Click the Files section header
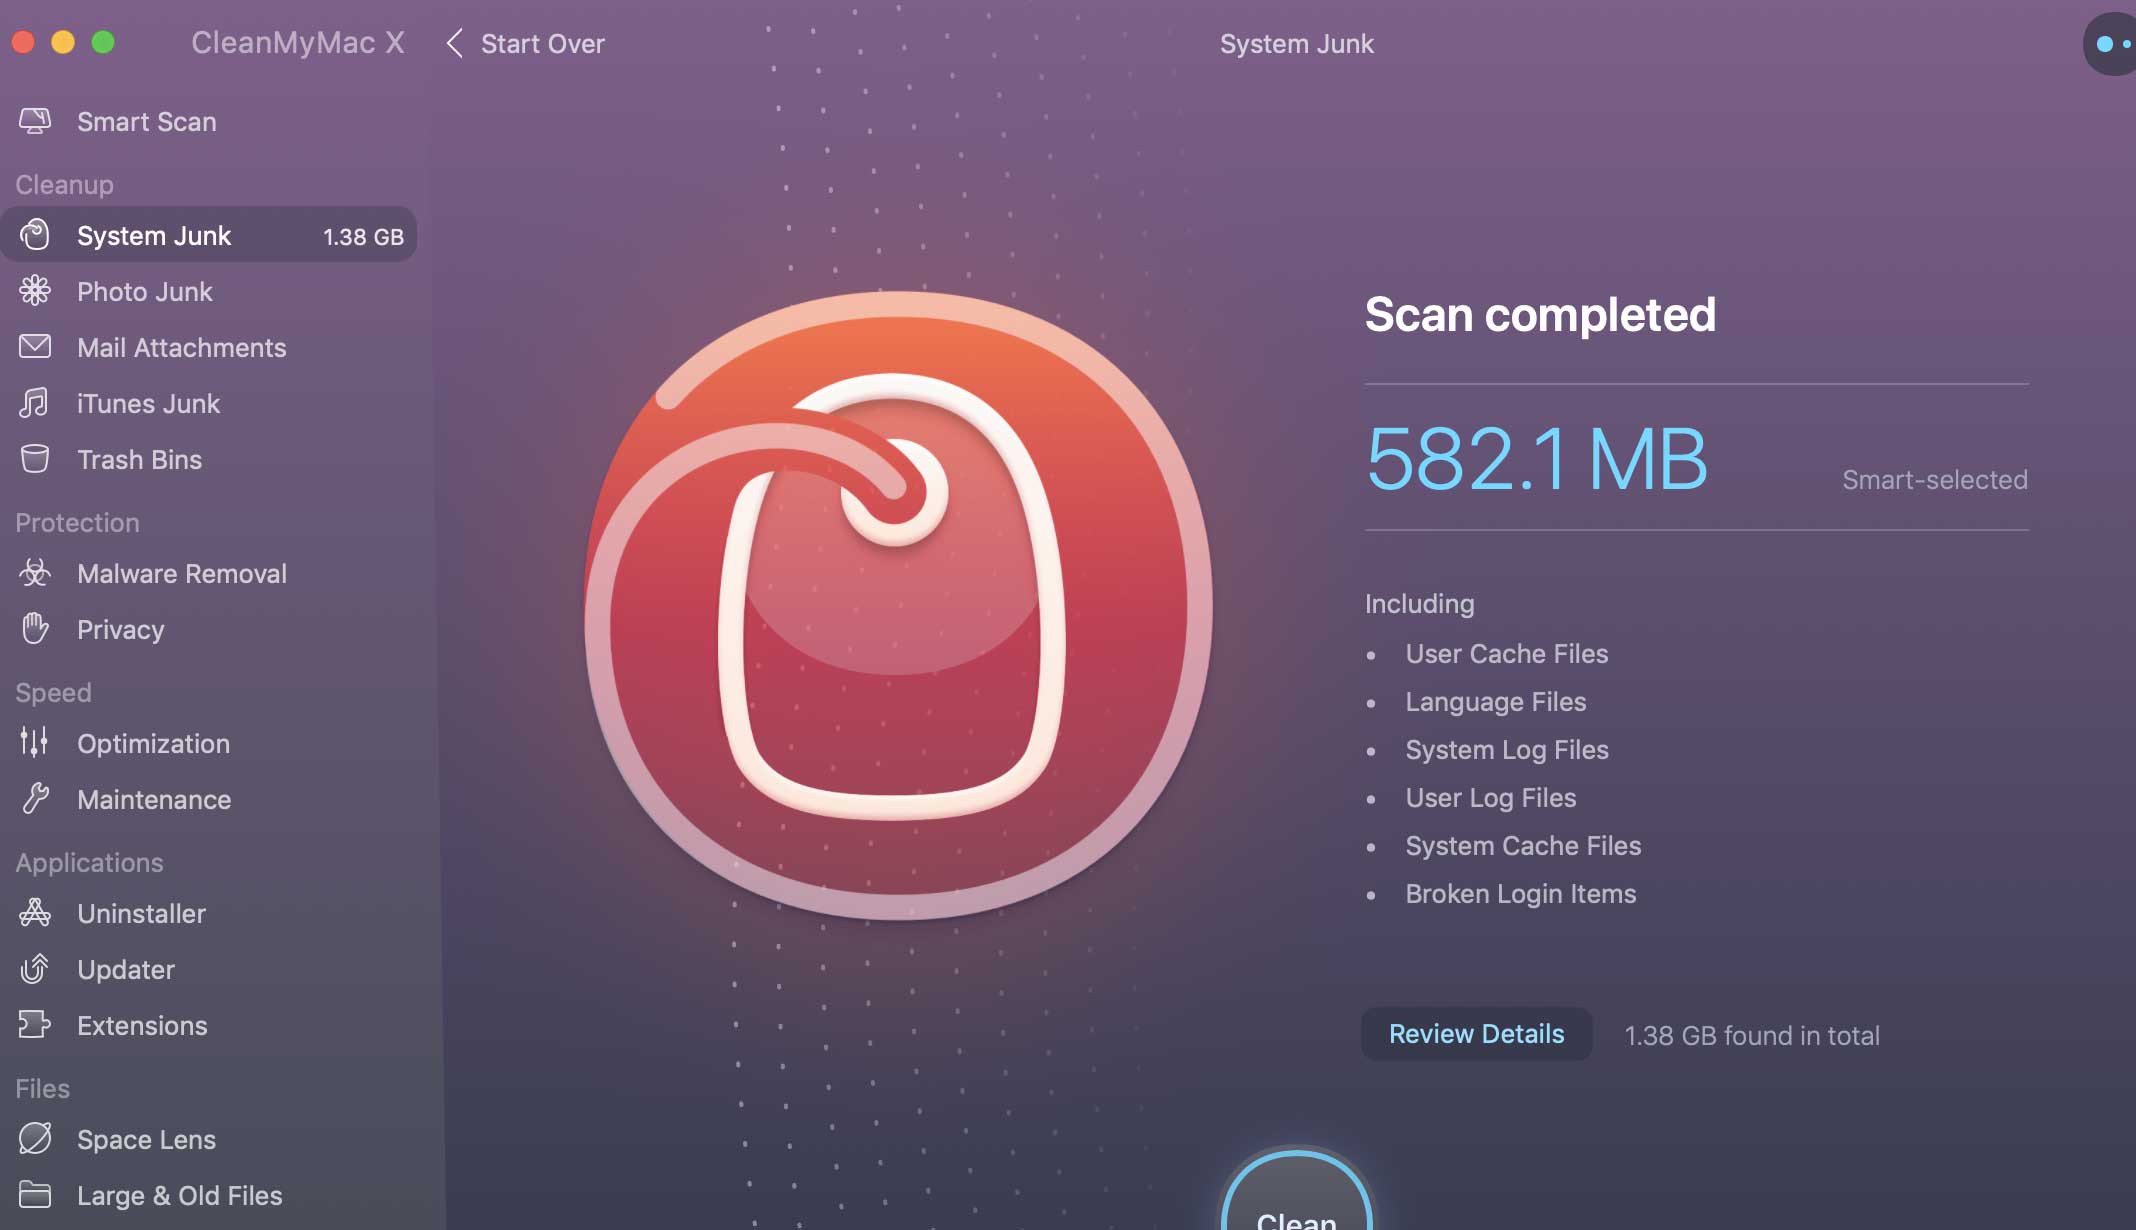The height and width of the screenshot is (1230, 2136). click(x=43, y=1089)
